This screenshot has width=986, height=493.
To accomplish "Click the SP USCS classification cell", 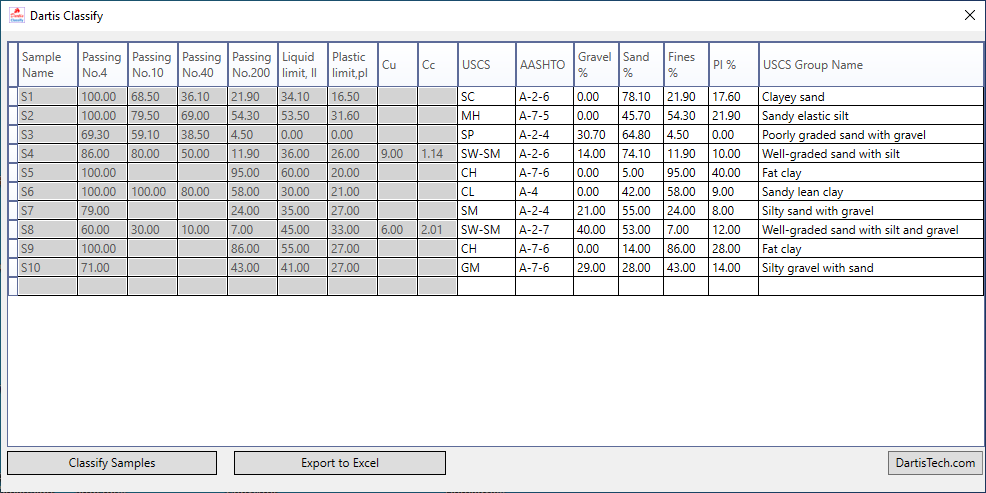I will pyautogui.click(x=487, y=135).
